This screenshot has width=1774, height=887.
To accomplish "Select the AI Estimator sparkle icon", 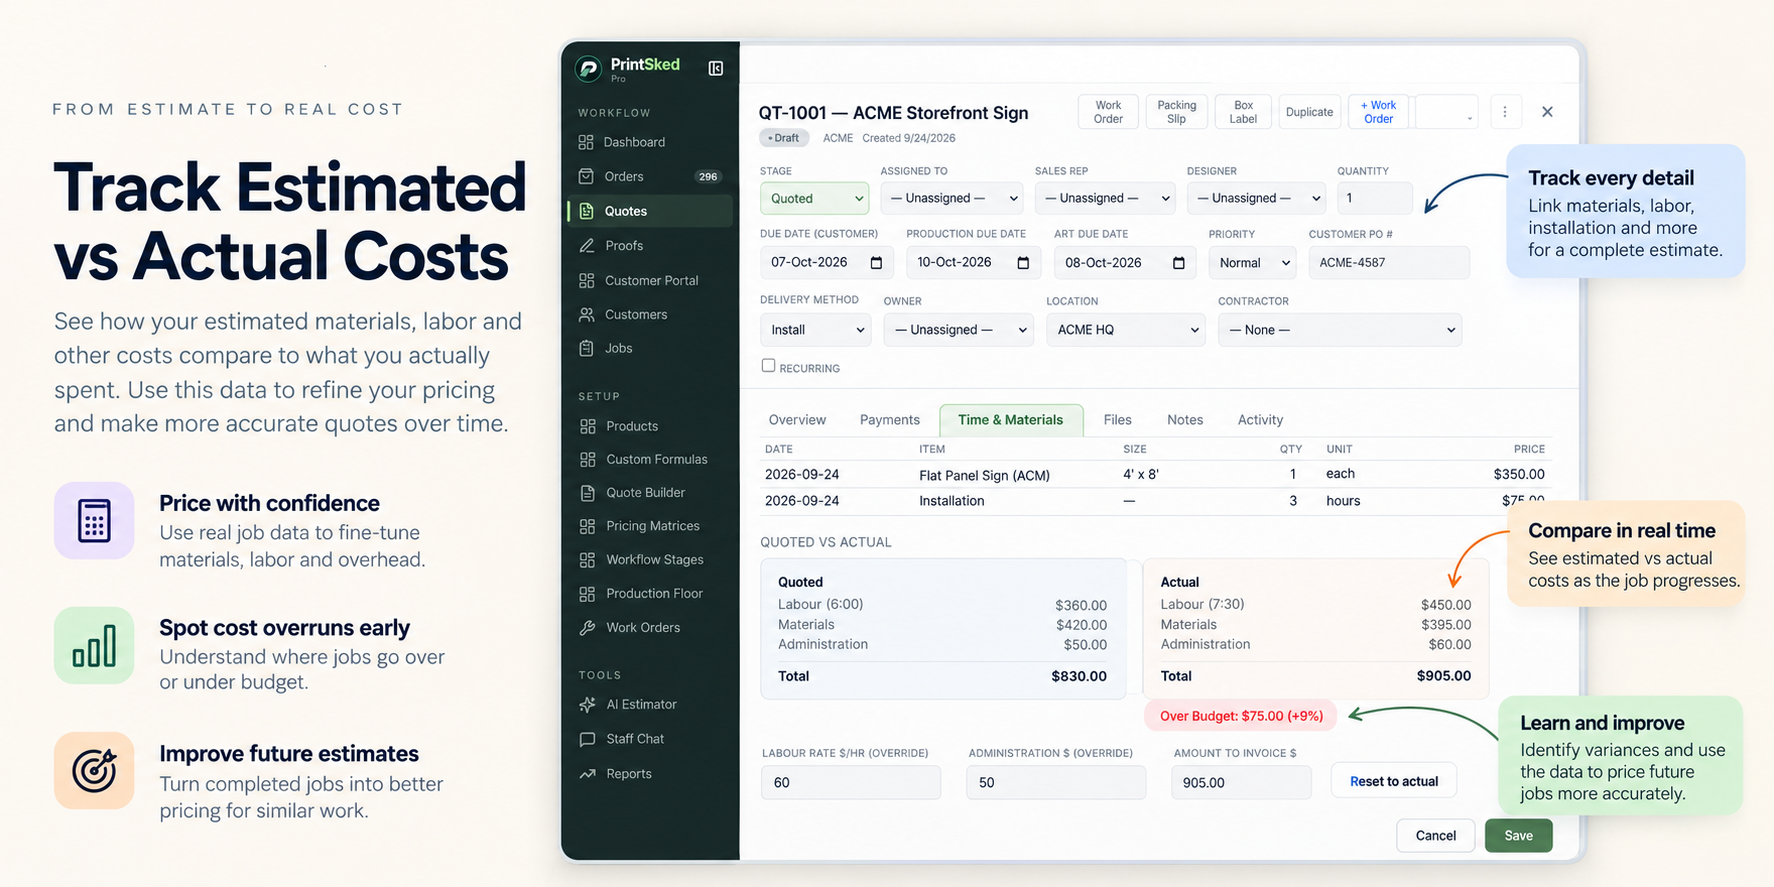I will coord(587,704).
